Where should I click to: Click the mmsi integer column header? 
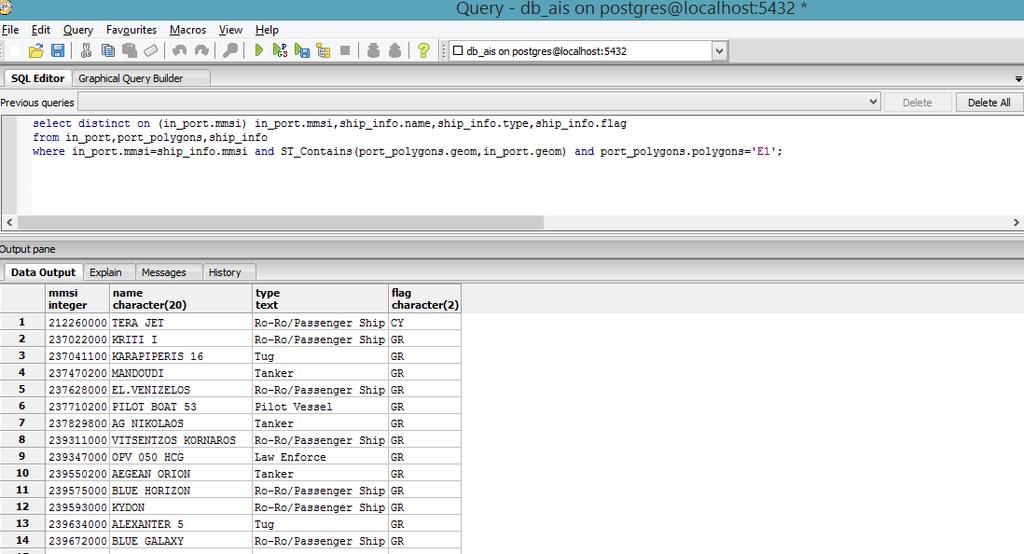pos(76,299)
